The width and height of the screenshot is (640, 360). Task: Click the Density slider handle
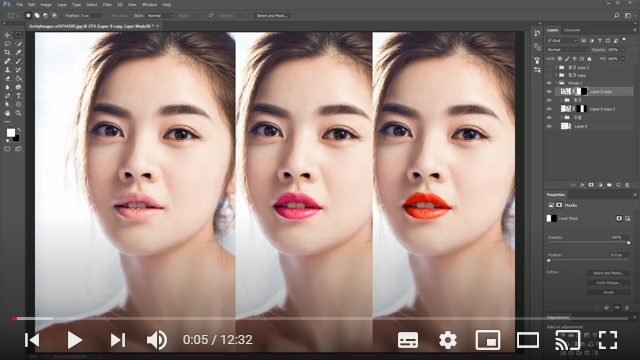(628, 242)
